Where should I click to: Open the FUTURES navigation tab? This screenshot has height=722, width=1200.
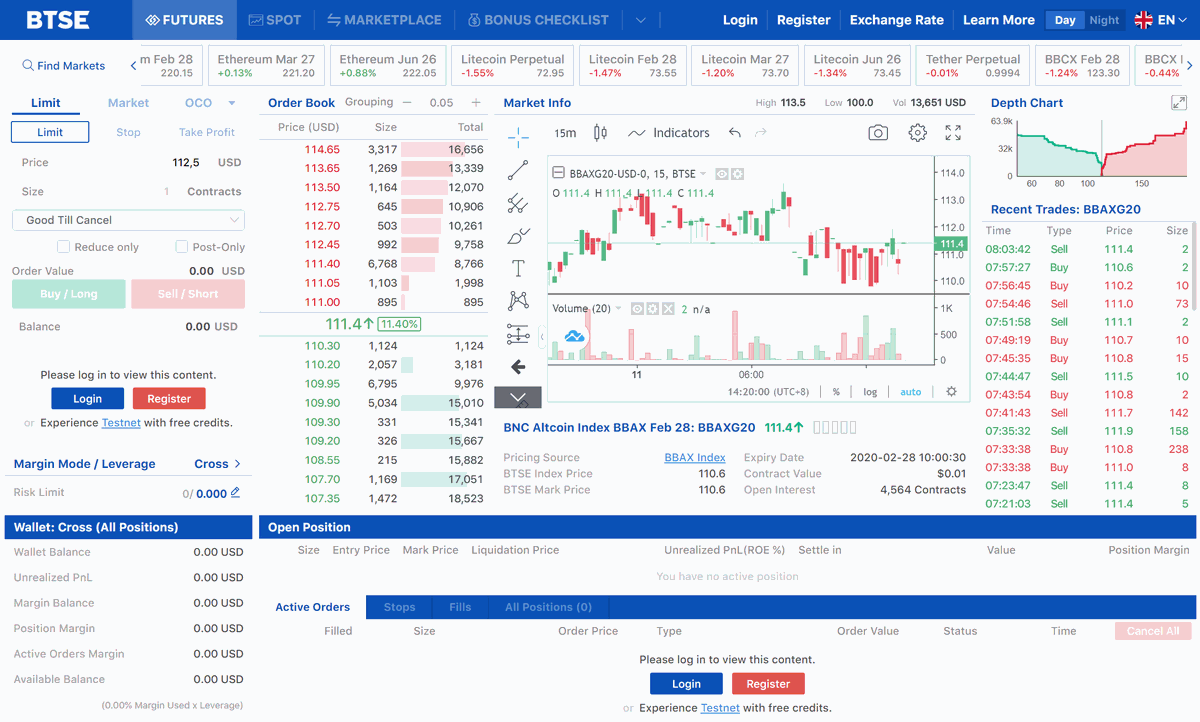(184, 20)
